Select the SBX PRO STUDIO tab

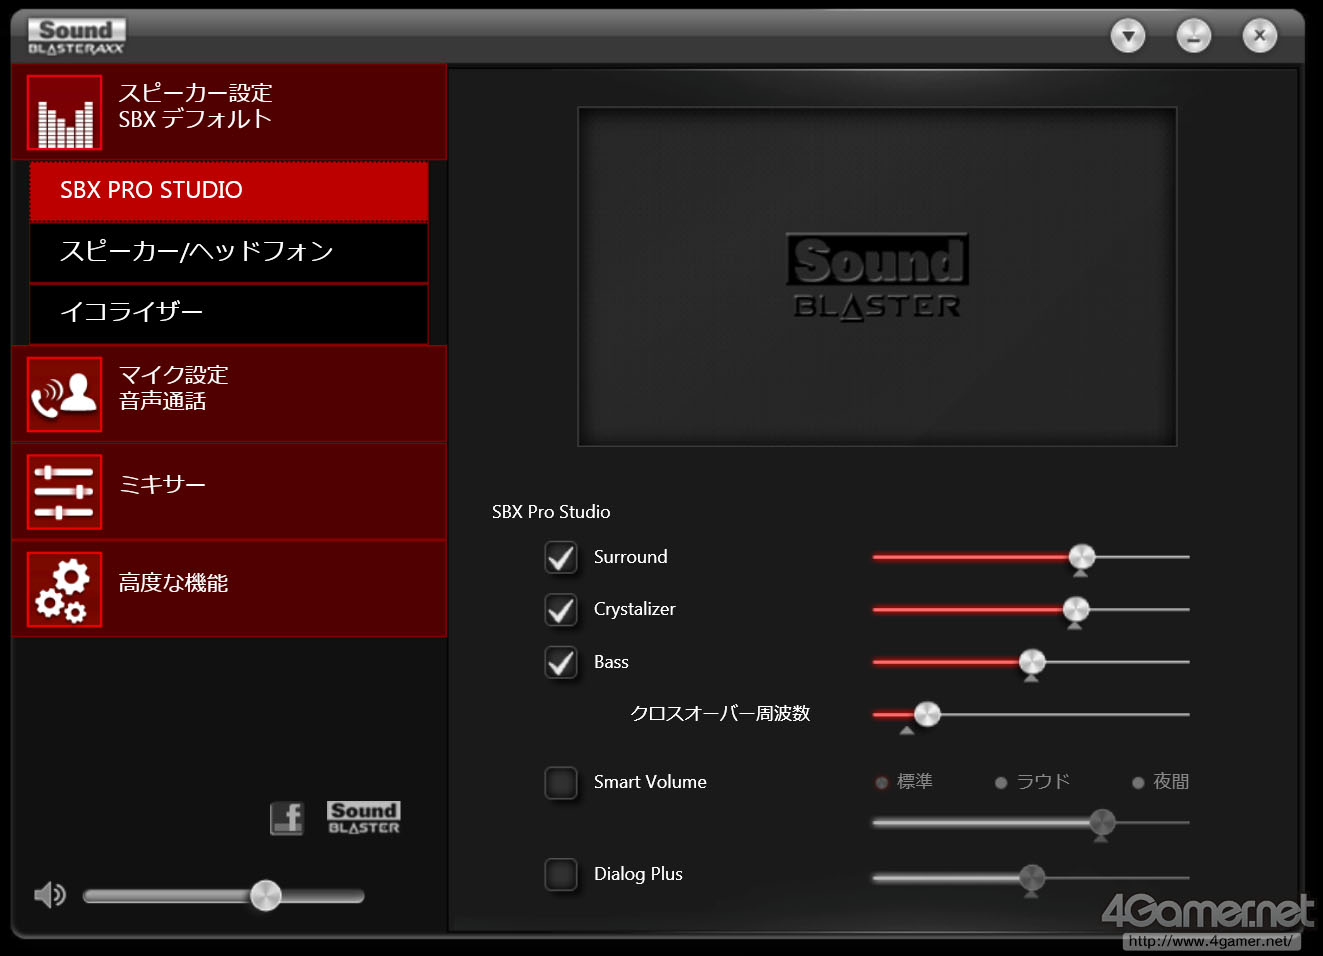229,191
